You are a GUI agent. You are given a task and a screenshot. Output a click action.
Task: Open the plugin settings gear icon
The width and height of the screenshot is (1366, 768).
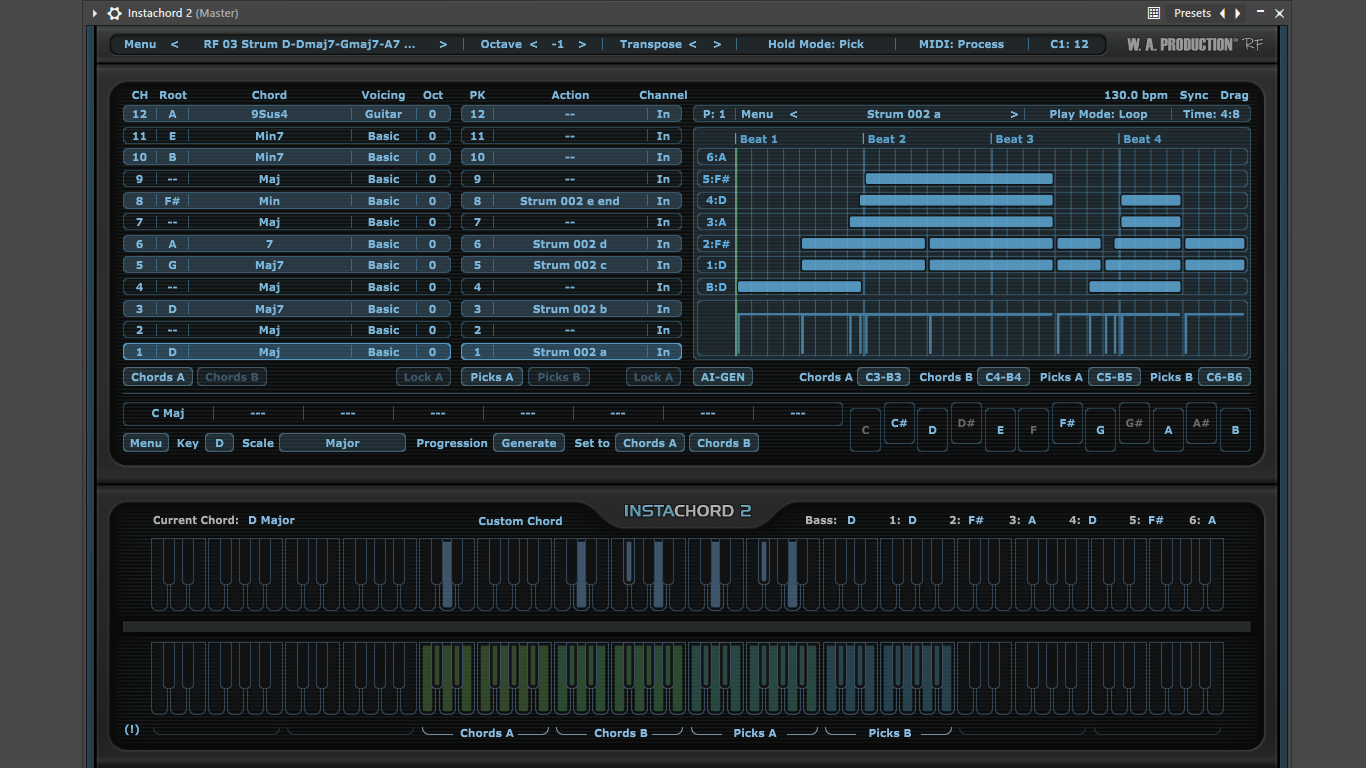coord(114,13)
